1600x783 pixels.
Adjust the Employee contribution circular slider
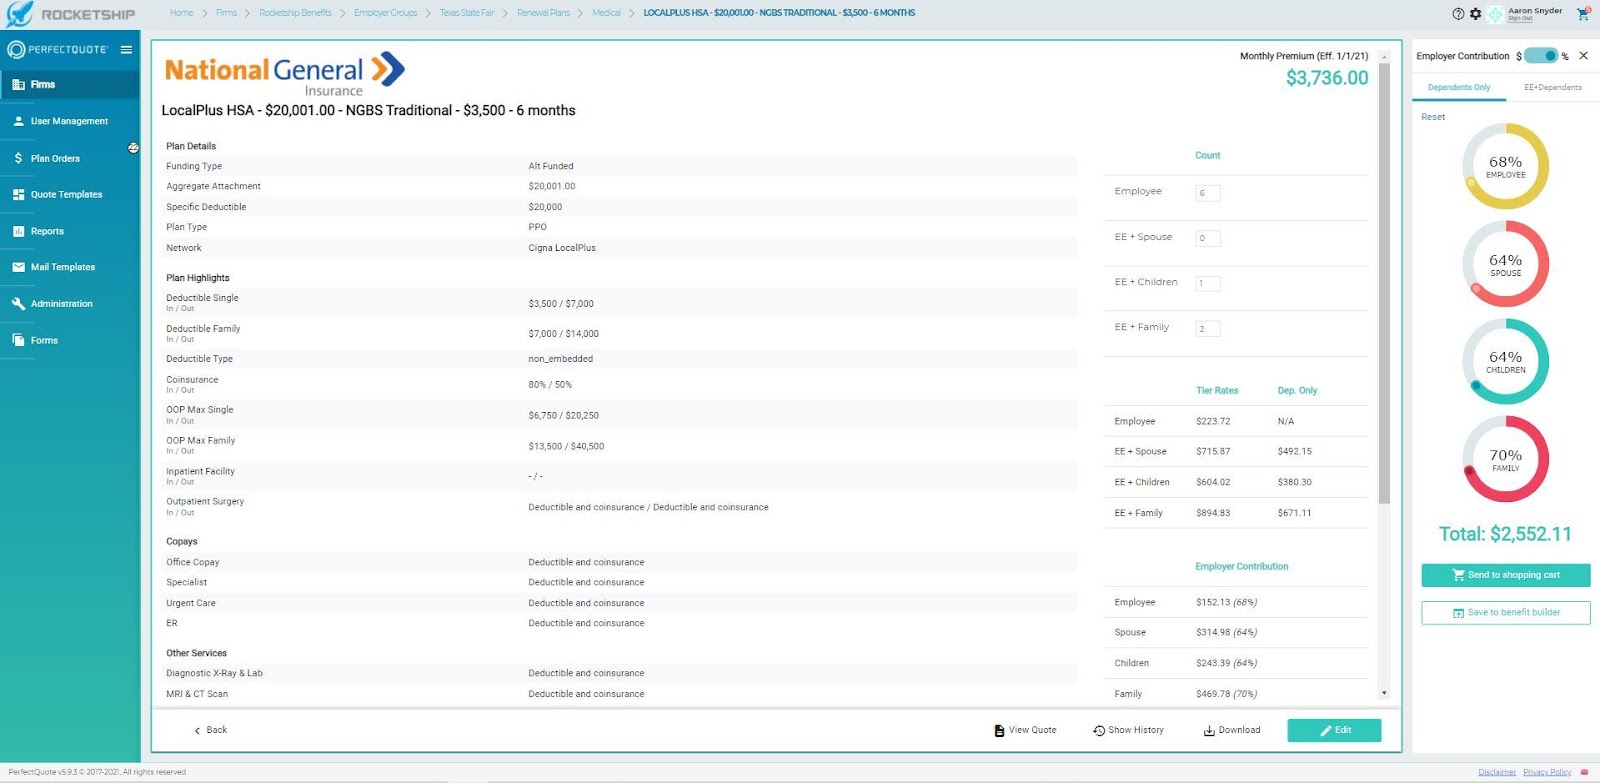click(x=1505, y=166)
